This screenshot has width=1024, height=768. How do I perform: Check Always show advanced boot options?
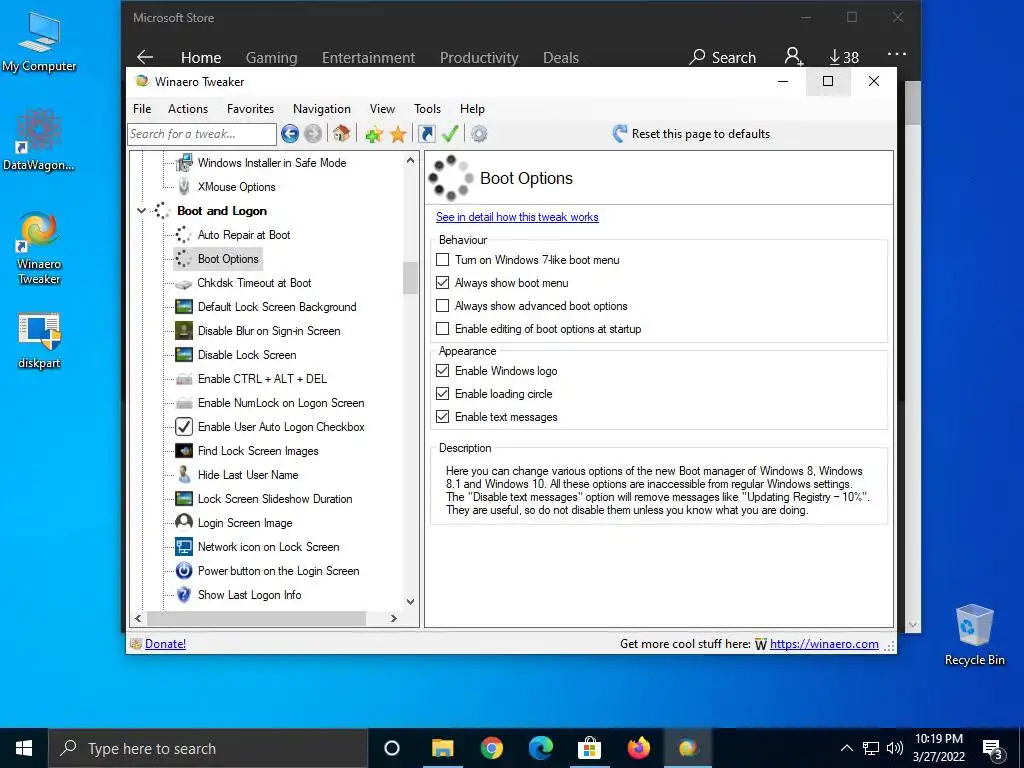(443, 306)
